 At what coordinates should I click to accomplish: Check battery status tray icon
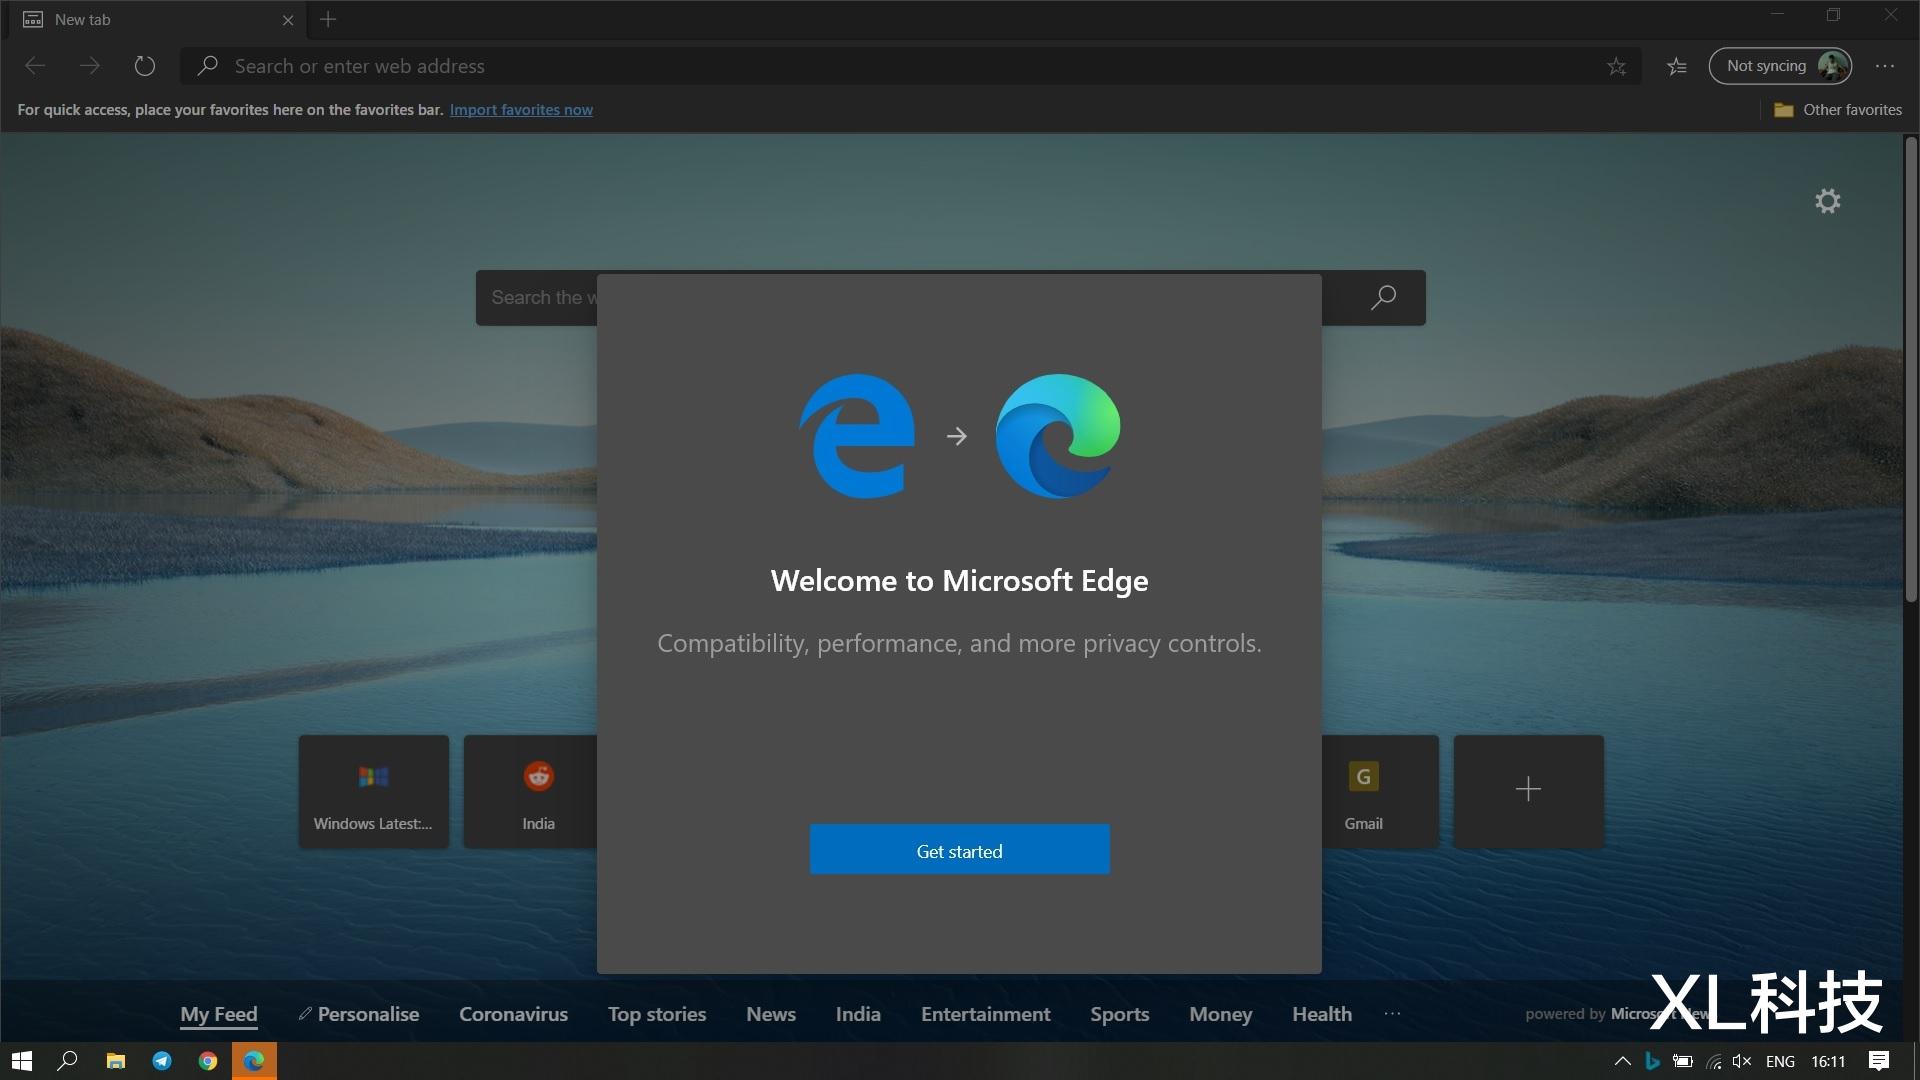(1683, 1061)
